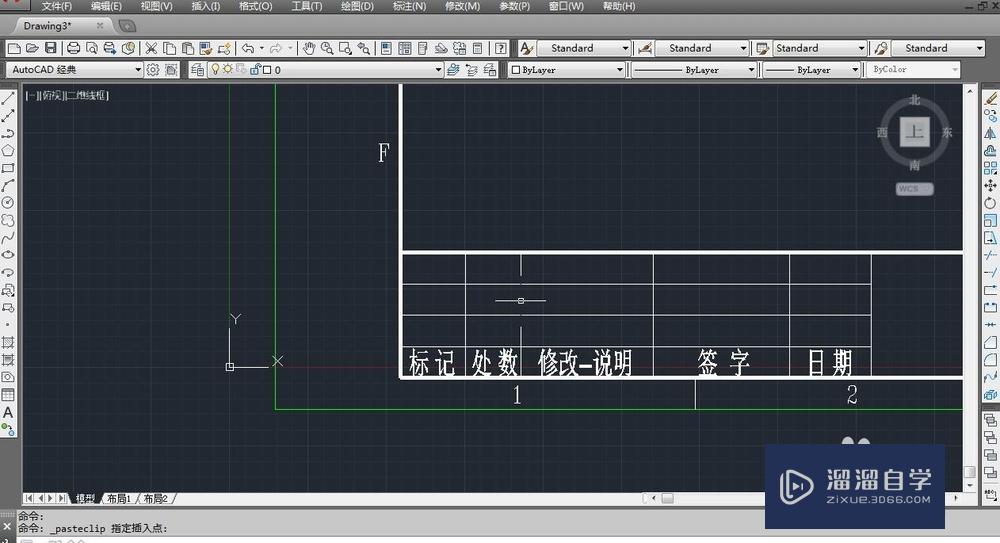Open the ByLayer linetype dropdown
1000x543 pixels.
tap(751, 70)
